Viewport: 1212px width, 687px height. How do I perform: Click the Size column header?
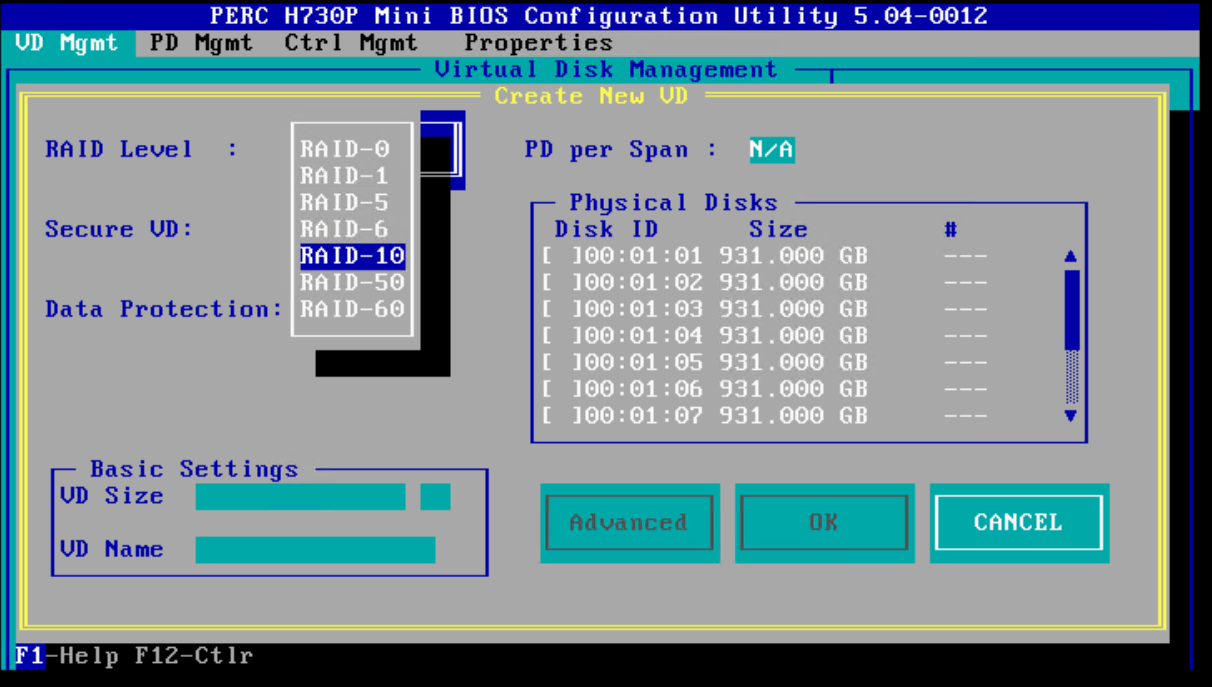pos(778,230)
